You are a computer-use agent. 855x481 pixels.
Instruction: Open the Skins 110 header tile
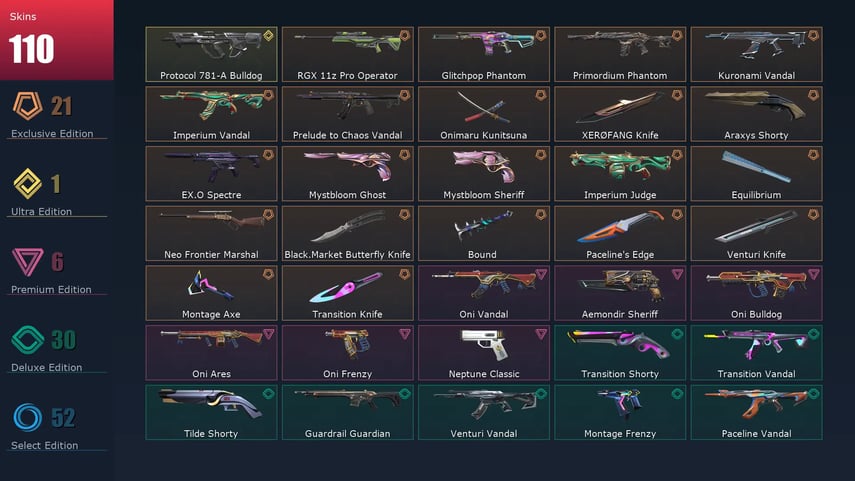[57, 40]
